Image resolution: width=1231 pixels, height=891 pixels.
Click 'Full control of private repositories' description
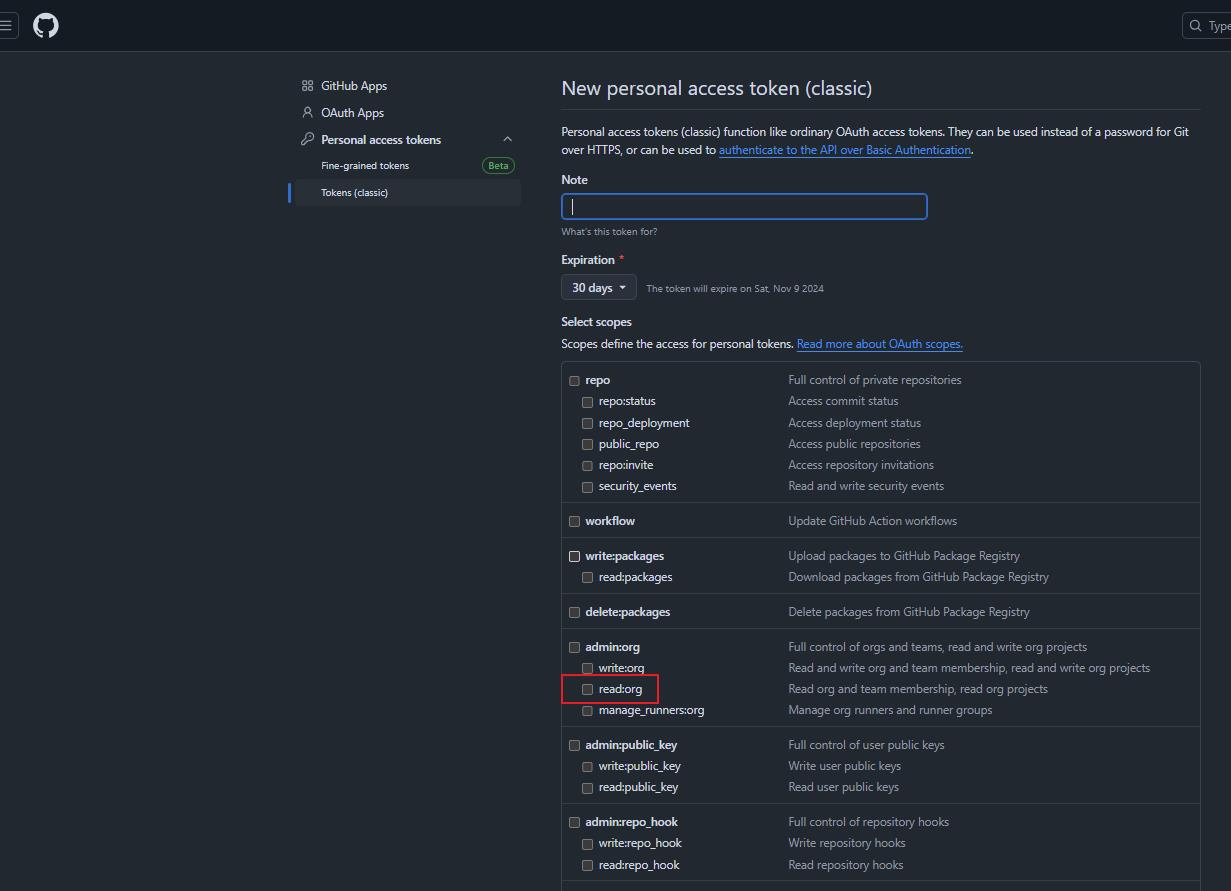(x=875, y=380)
